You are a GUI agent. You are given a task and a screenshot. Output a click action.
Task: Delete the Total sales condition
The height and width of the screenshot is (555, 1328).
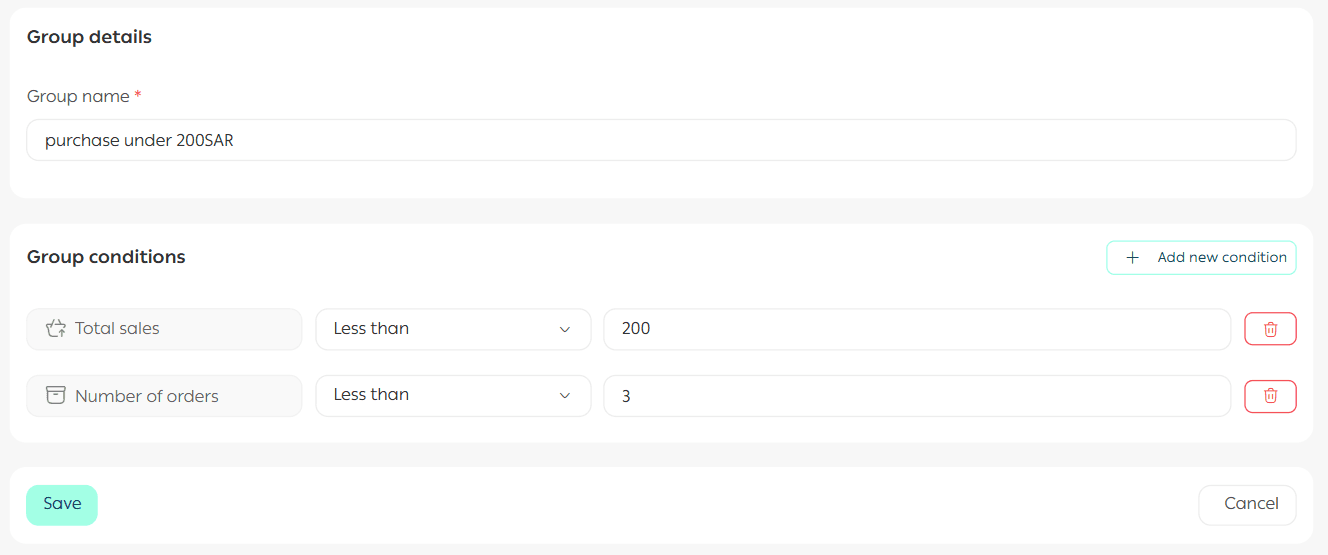1270,329
